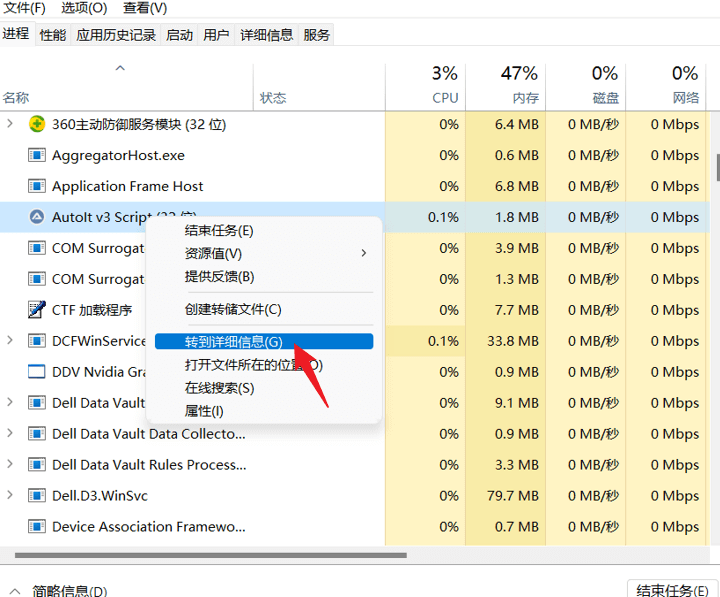Switch to the 启动 tab
Screen dimensions: 720x597
[179, 35]
